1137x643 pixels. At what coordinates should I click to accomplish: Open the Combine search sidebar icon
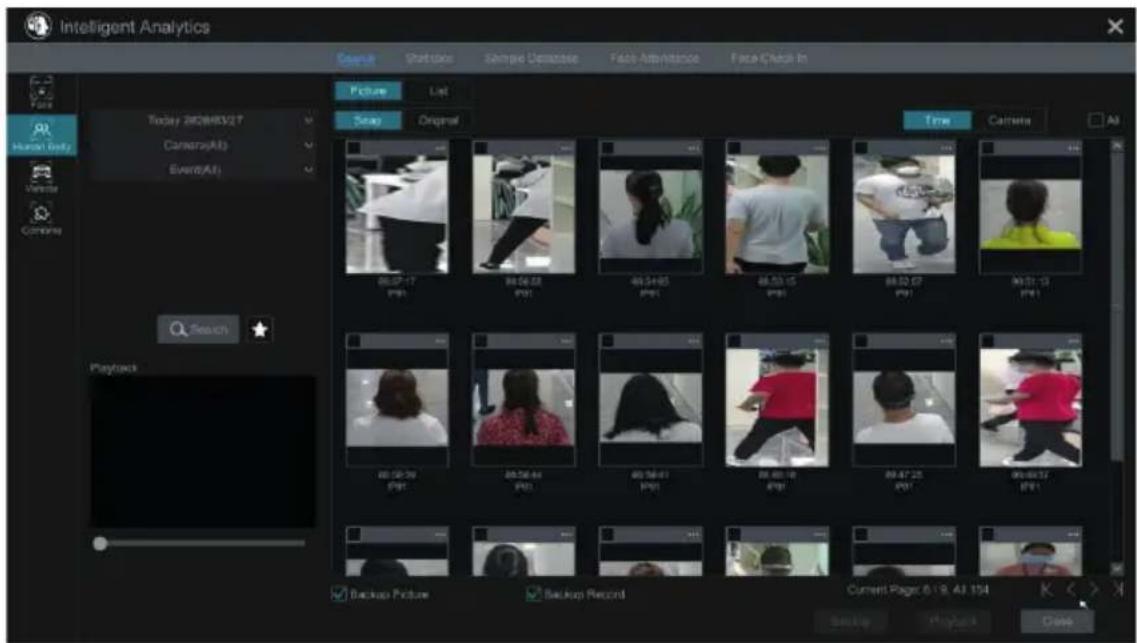41,220
